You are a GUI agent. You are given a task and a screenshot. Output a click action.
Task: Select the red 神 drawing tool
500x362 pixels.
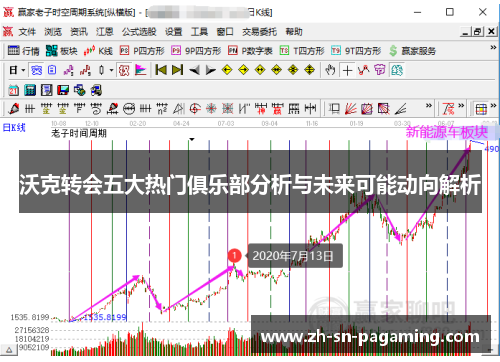click(261, 109)
